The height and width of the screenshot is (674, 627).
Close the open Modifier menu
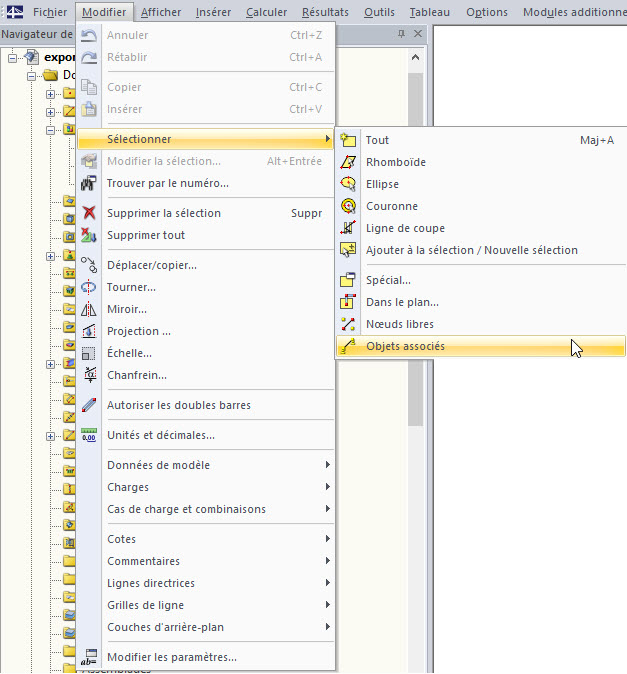click(104, 12)
